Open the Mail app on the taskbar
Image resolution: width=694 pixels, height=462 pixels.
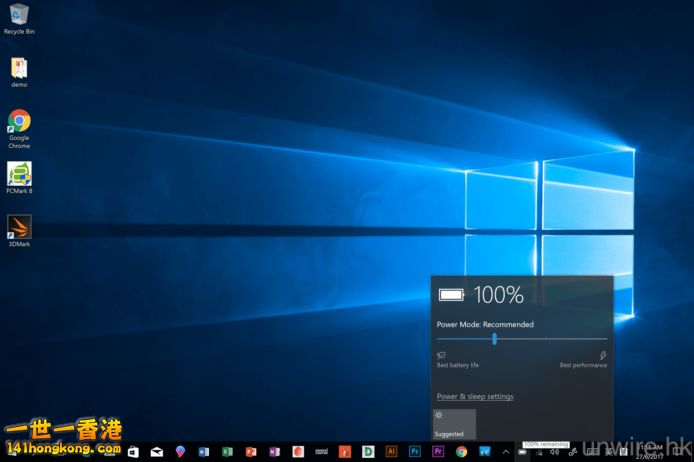[157, 452]
